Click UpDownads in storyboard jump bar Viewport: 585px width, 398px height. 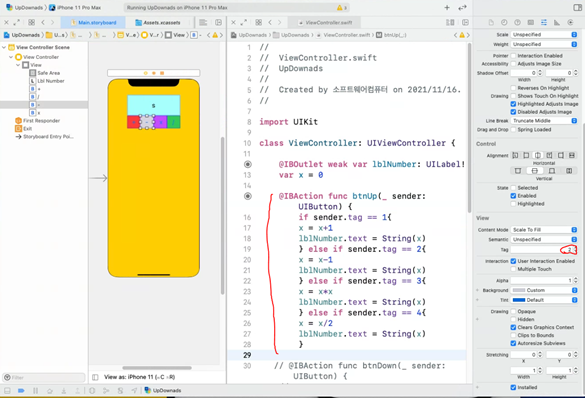pos(22,35)
